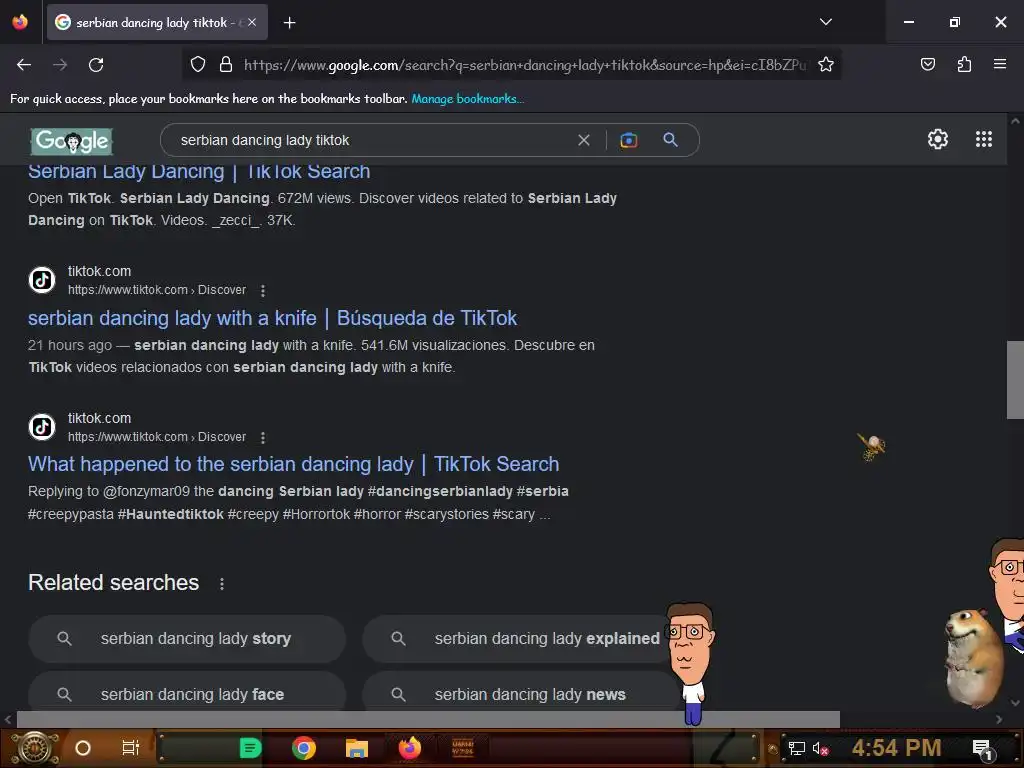View site security padlock info

(226, 65)
